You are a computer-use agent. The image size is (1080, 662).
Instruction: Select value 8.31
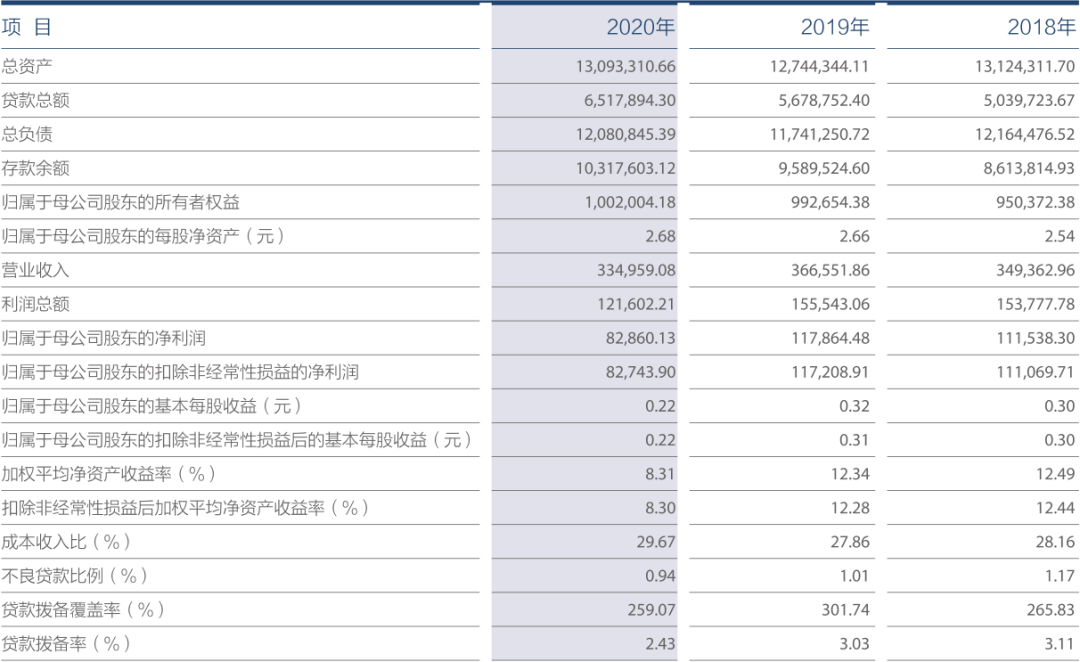(660, 474)
